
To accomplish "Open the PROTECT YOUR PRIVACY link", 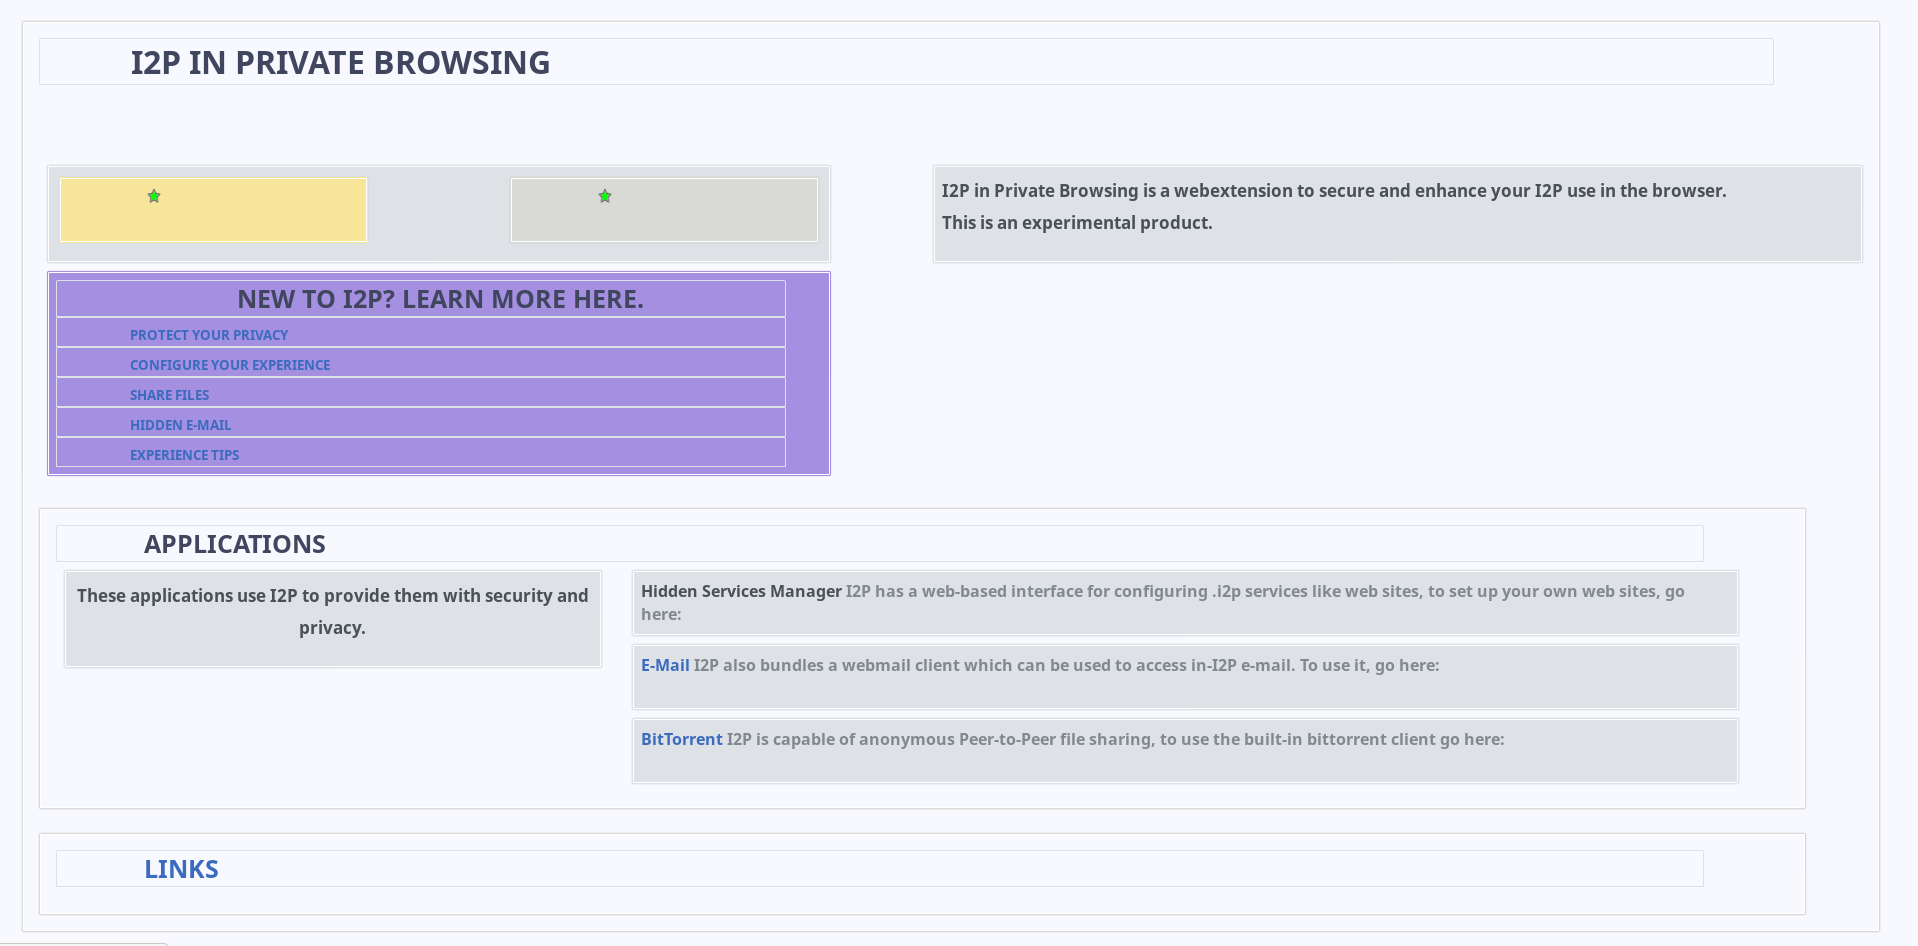I will [x=208, y=334].
